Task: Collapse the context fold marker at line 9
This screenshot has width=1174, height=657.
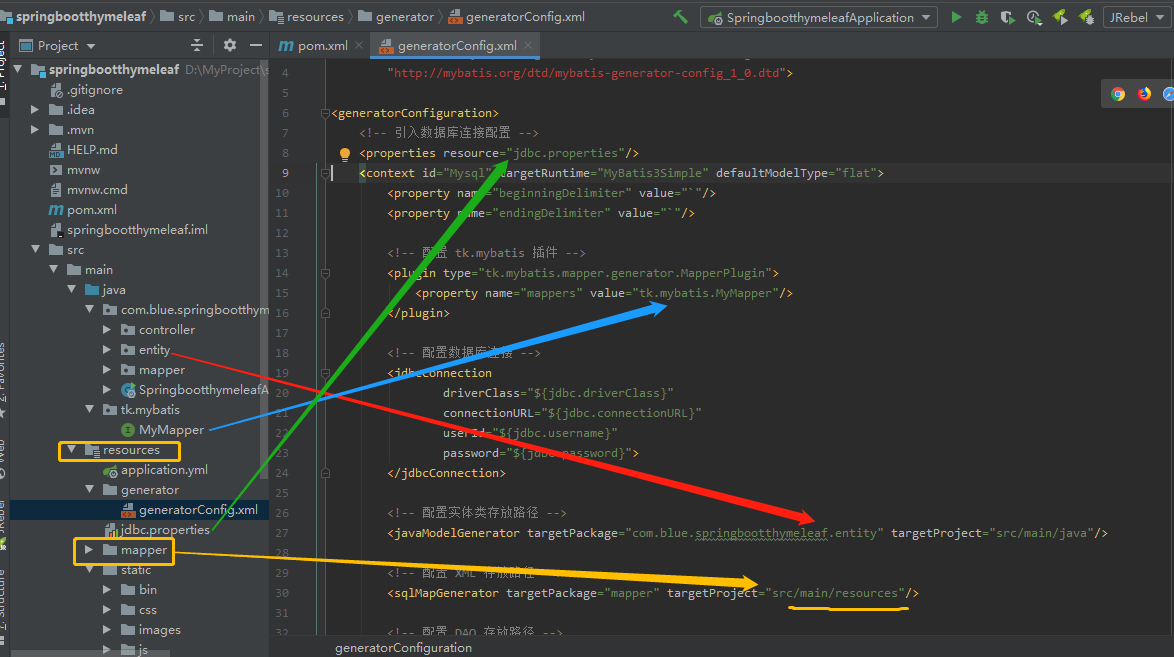Action: (x=325, y=173)
